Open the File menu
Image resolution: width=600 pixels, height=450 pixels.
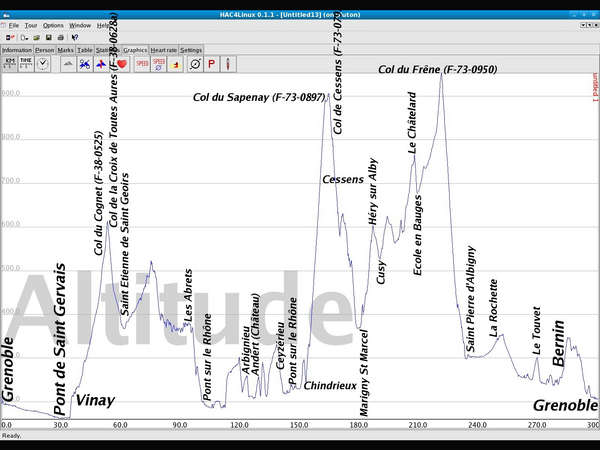point(13,25)
